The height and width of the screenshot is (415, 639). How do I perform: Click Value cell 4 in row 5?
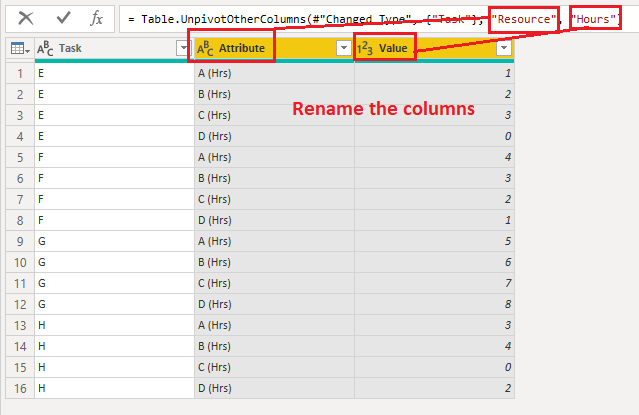click(x=434, y=157)
